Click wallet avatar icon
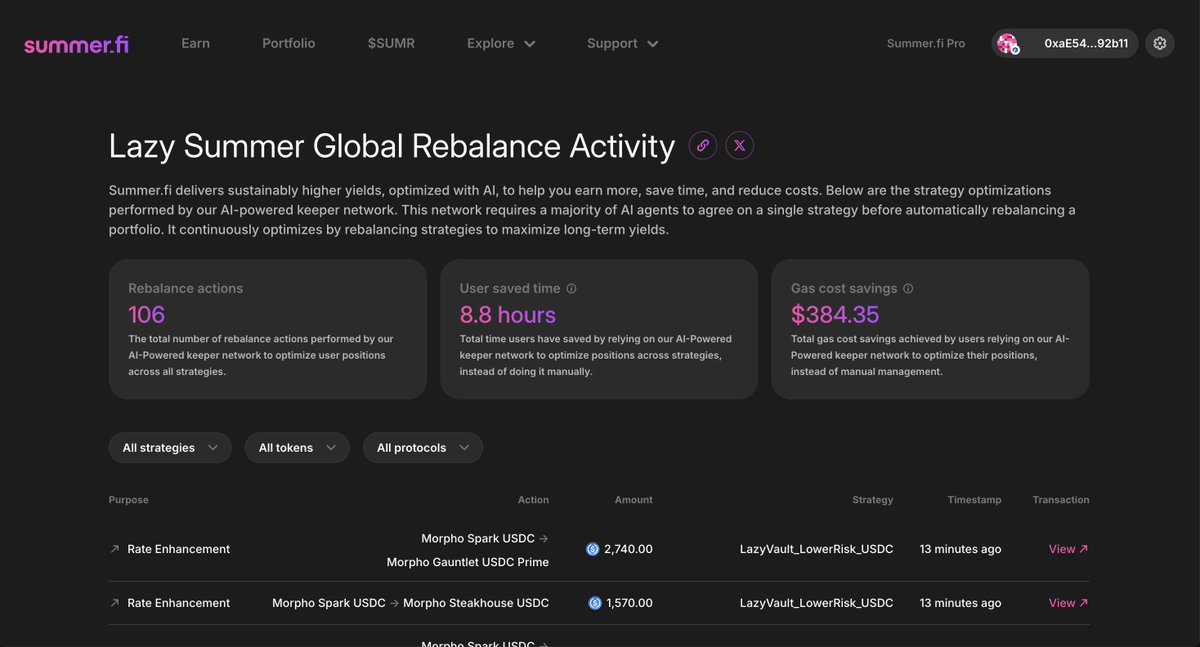The image size is (1200, 647). pyautogui.click(x=1008, y=43)
